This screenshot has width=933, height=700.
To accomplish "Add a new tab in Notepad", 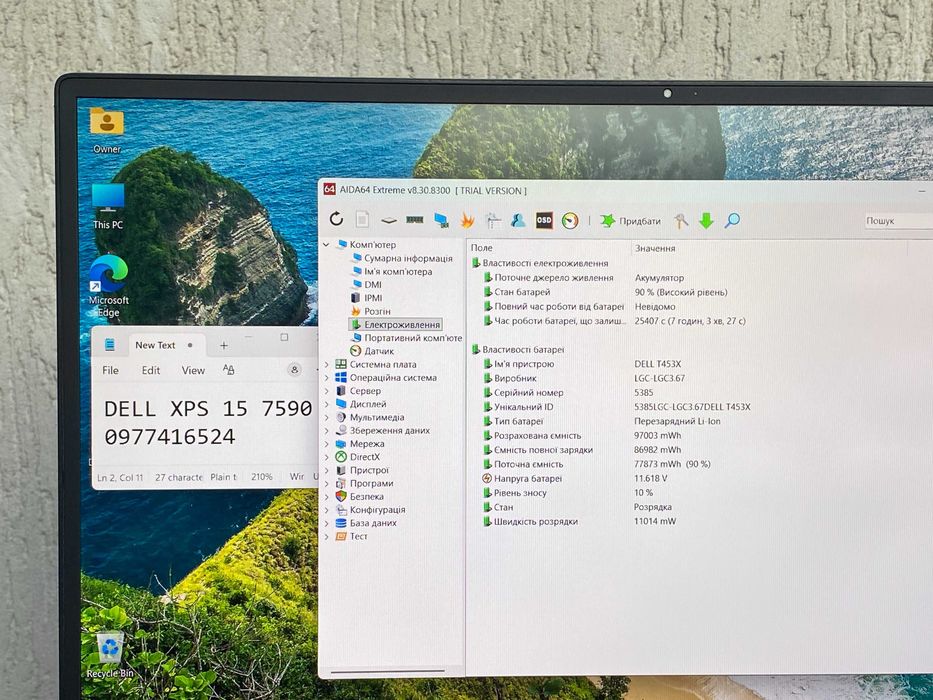I will coord(224,345).
